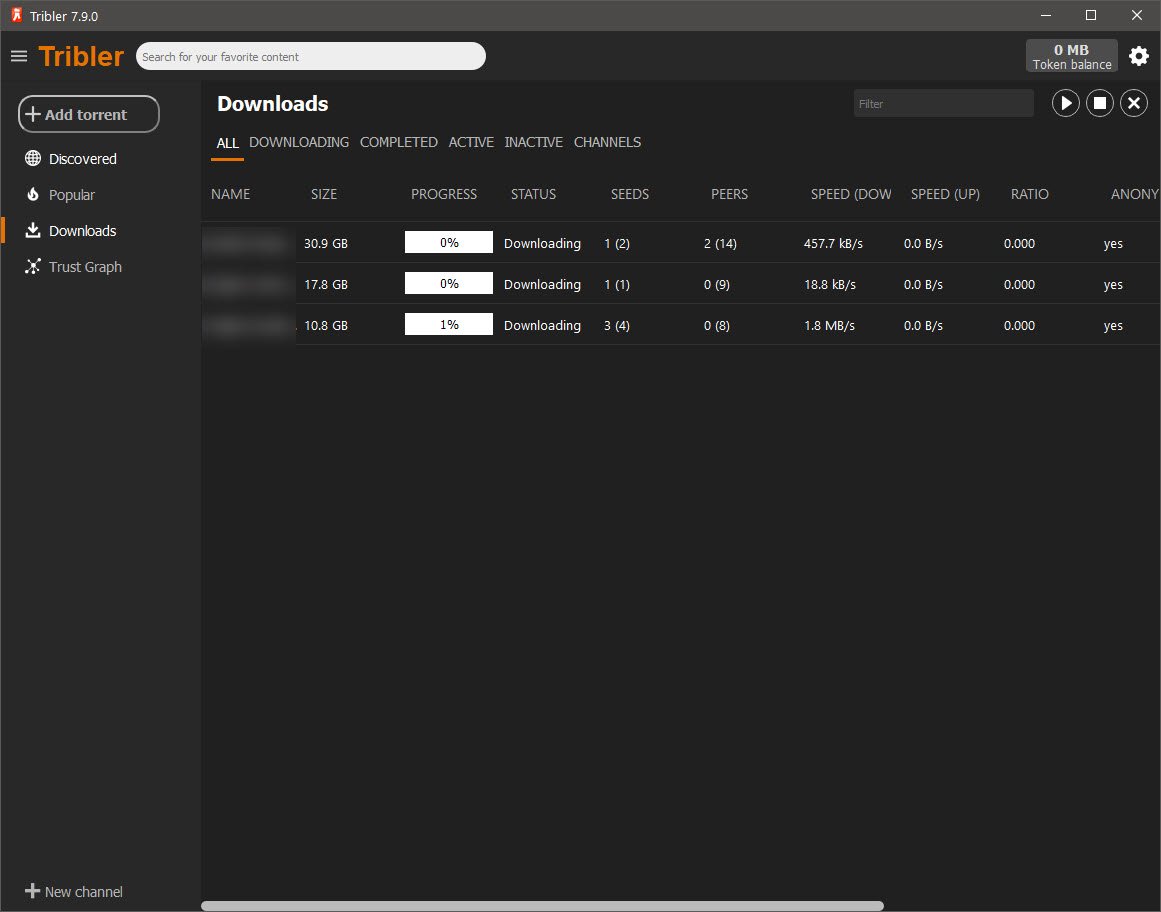Click the plus icon next to New channel
This screenshot has width=1161, height=912.
tap(33, 891)
